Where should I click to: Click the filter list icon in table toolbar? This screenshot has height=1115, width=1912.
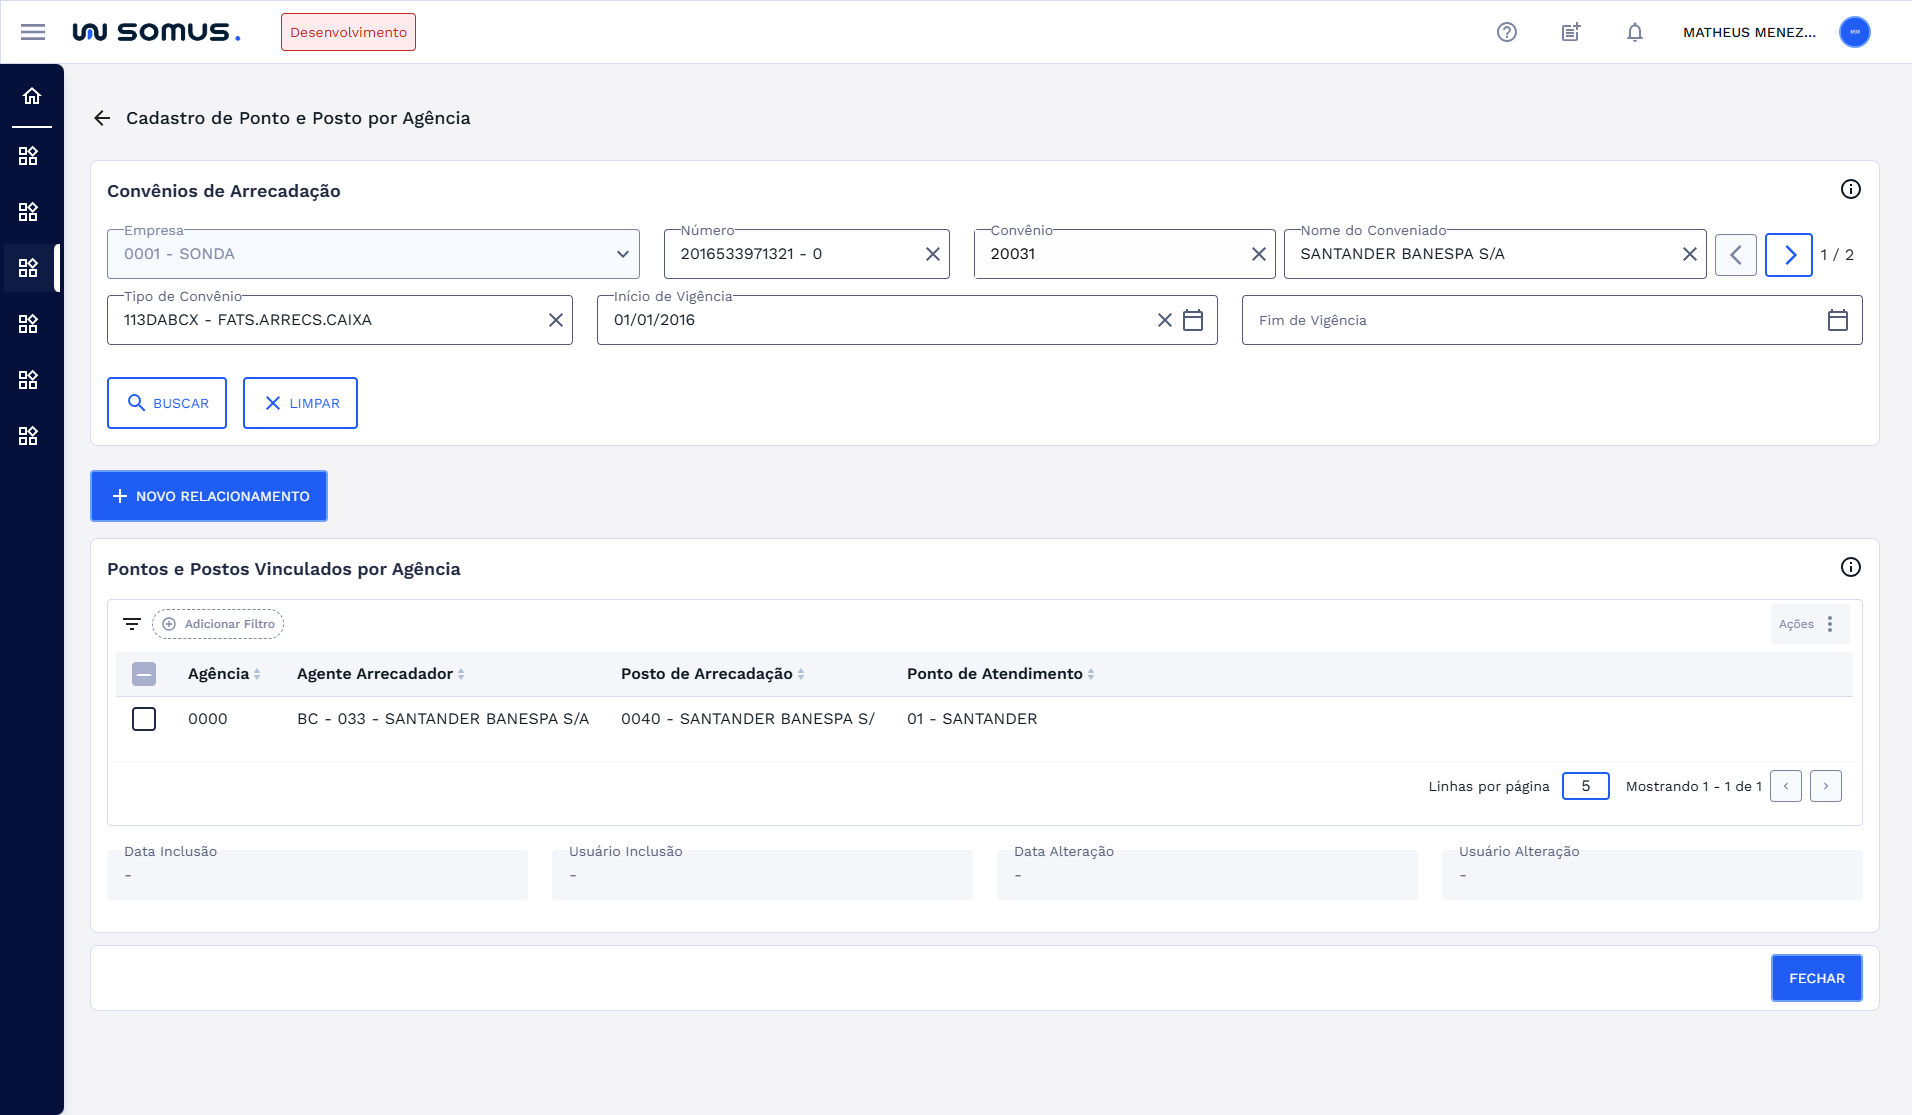tap(131, 624)
